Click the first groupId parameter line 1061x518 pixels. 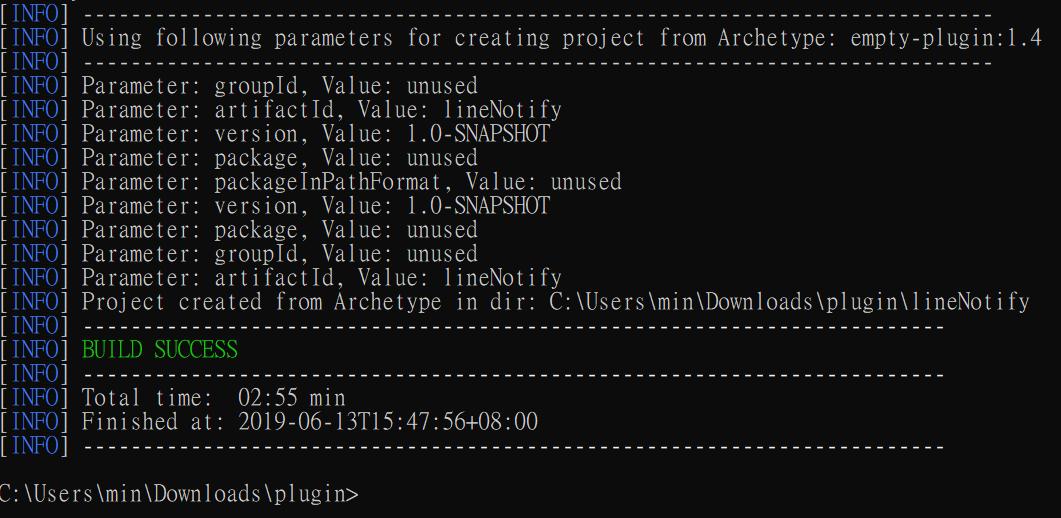pyautogui.click(x=279, y=86)
